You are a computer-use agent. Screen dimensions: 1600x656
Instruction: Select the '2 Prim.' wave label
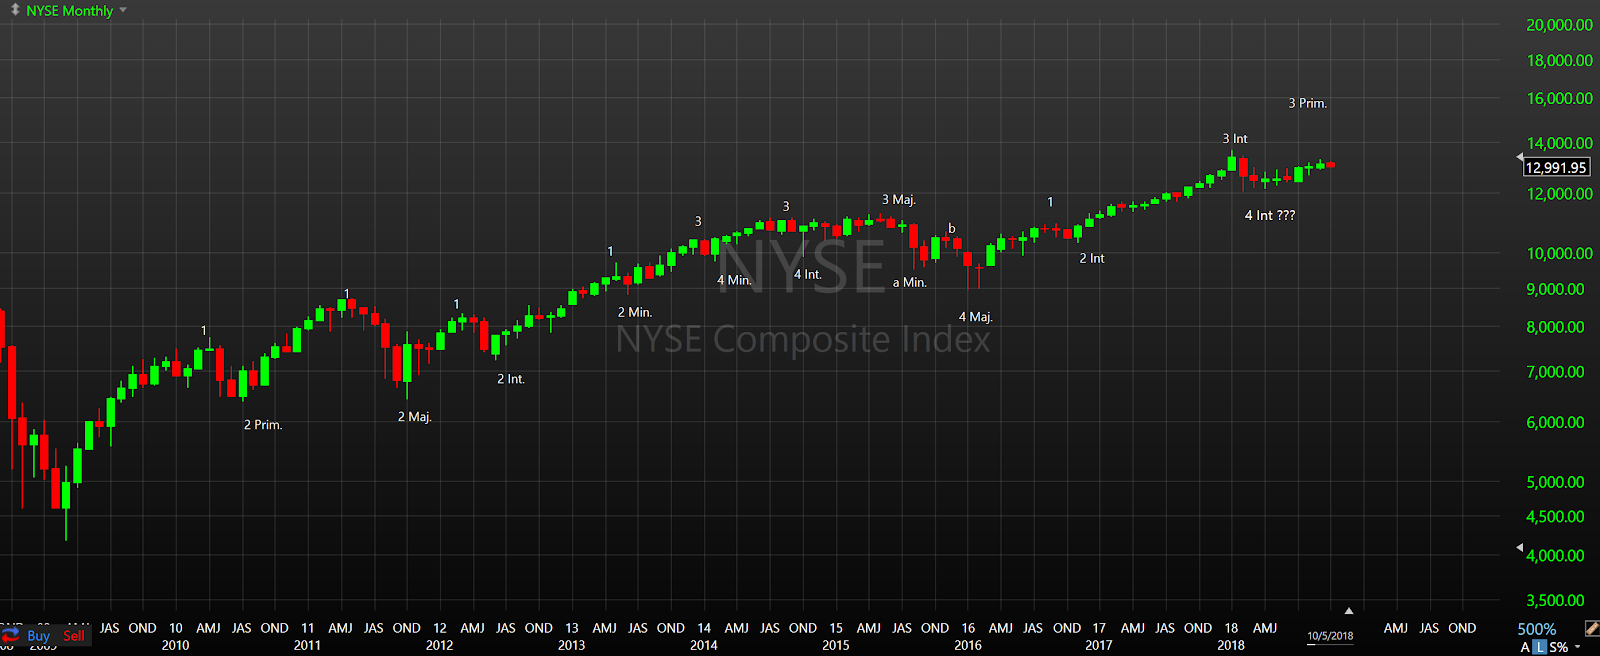263,425
